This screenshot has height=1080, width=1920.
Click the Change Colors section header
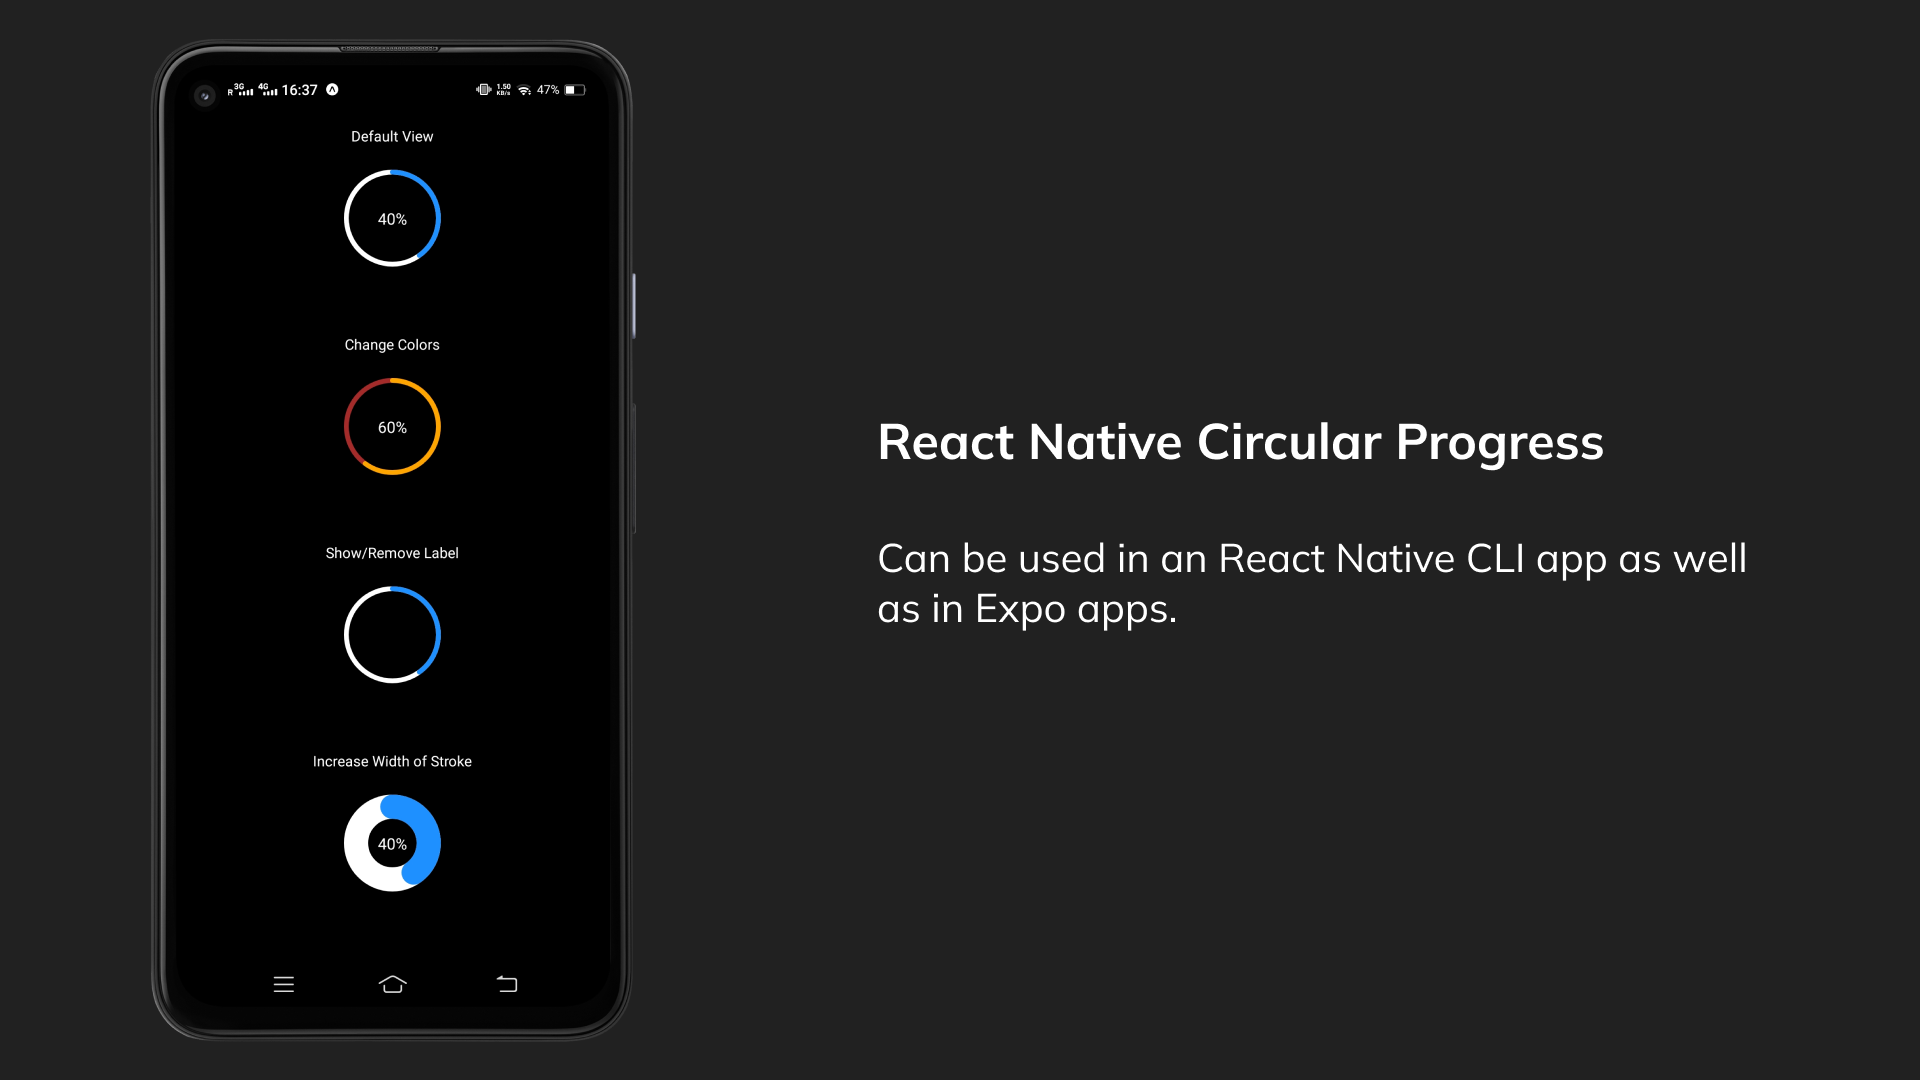(x=392, y=344)
